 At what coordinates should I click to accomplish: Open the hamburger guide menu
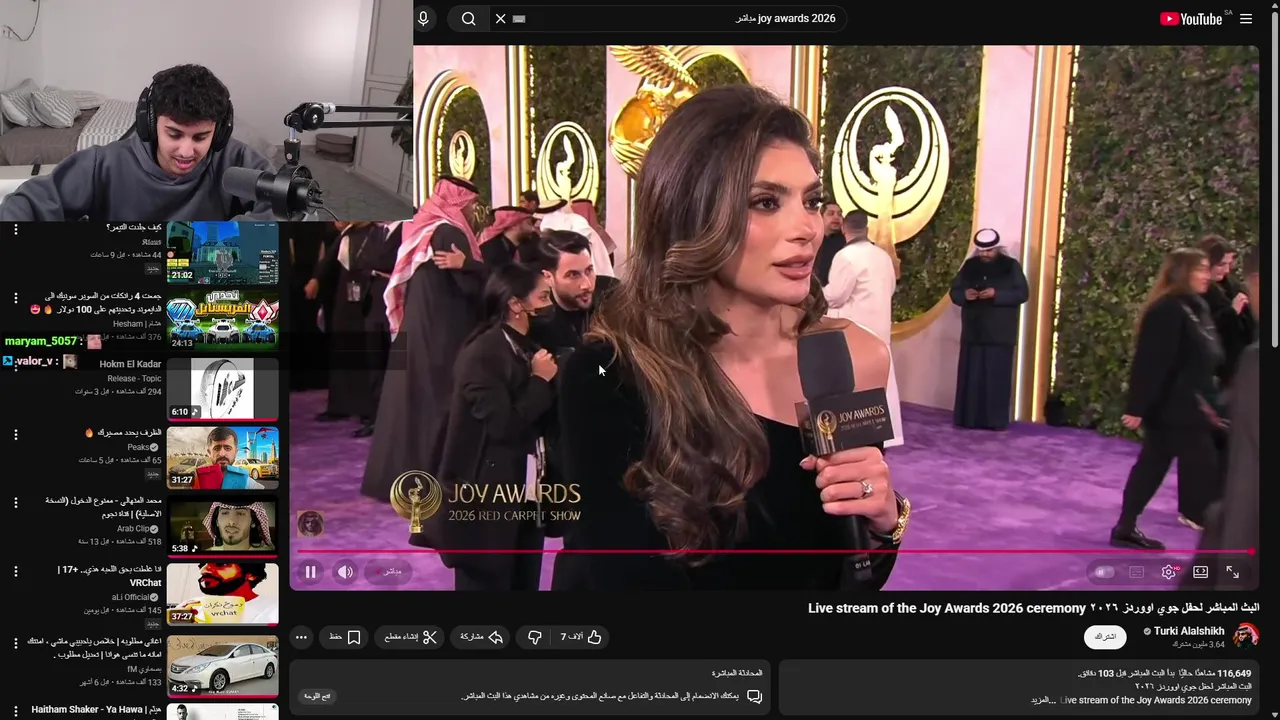click(1246, 18)
